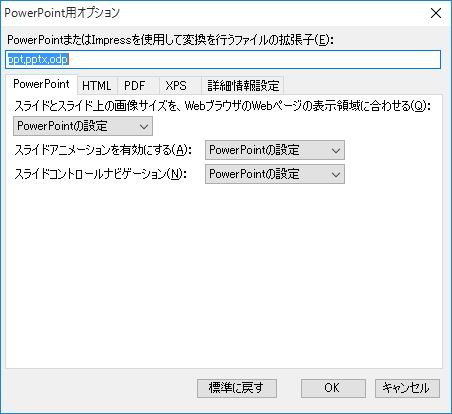
Task: Open the スライドアニメーションを有効にする dropdown
Action: 275,150
